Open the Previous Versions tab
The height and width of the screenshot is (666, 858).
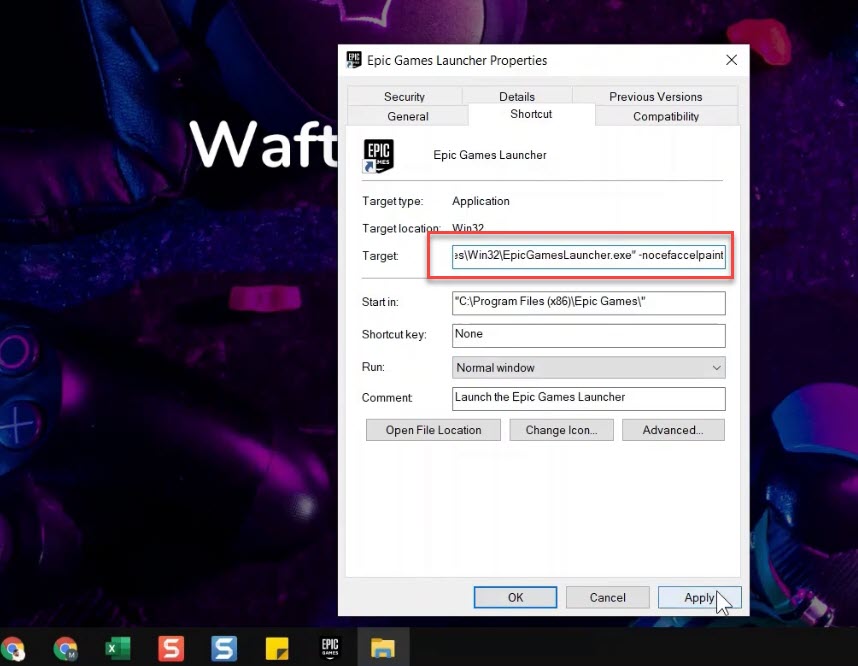pos(656,96)
